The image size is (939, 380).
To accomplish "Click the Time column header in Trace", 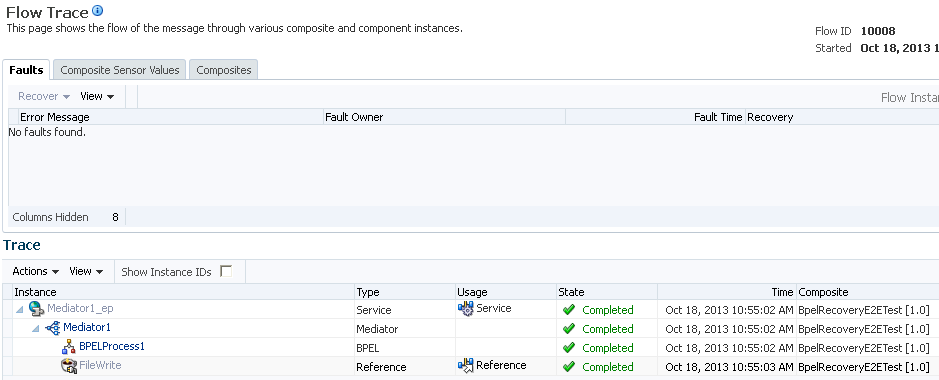I will click(x=727, y=292).
